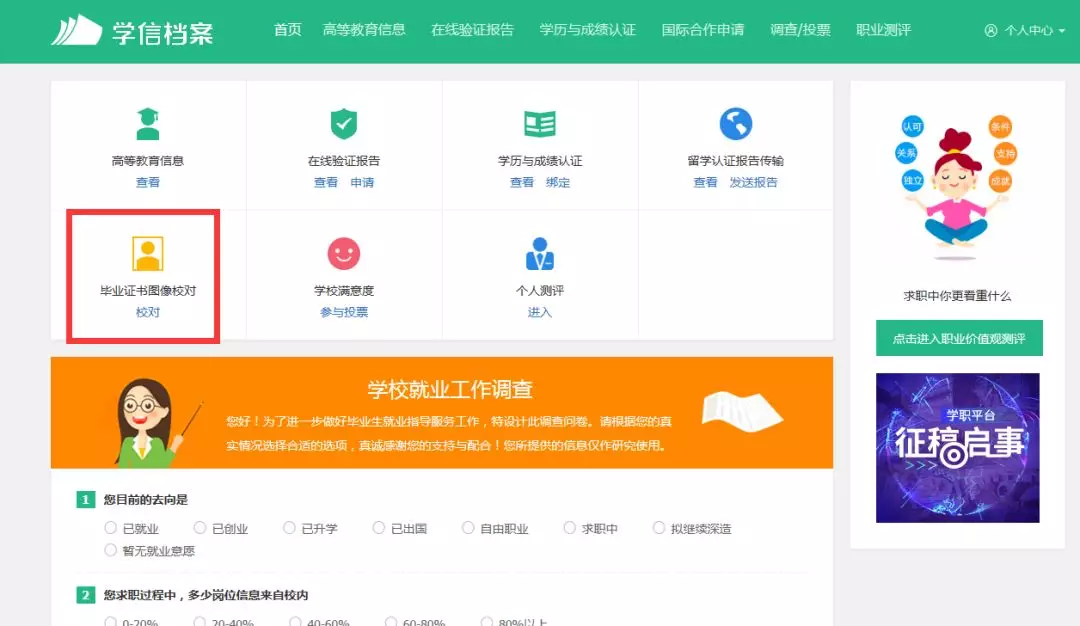
Task: Open the 毕业证书图像校对 portrait icon
Action: click(x=148, y=254)
